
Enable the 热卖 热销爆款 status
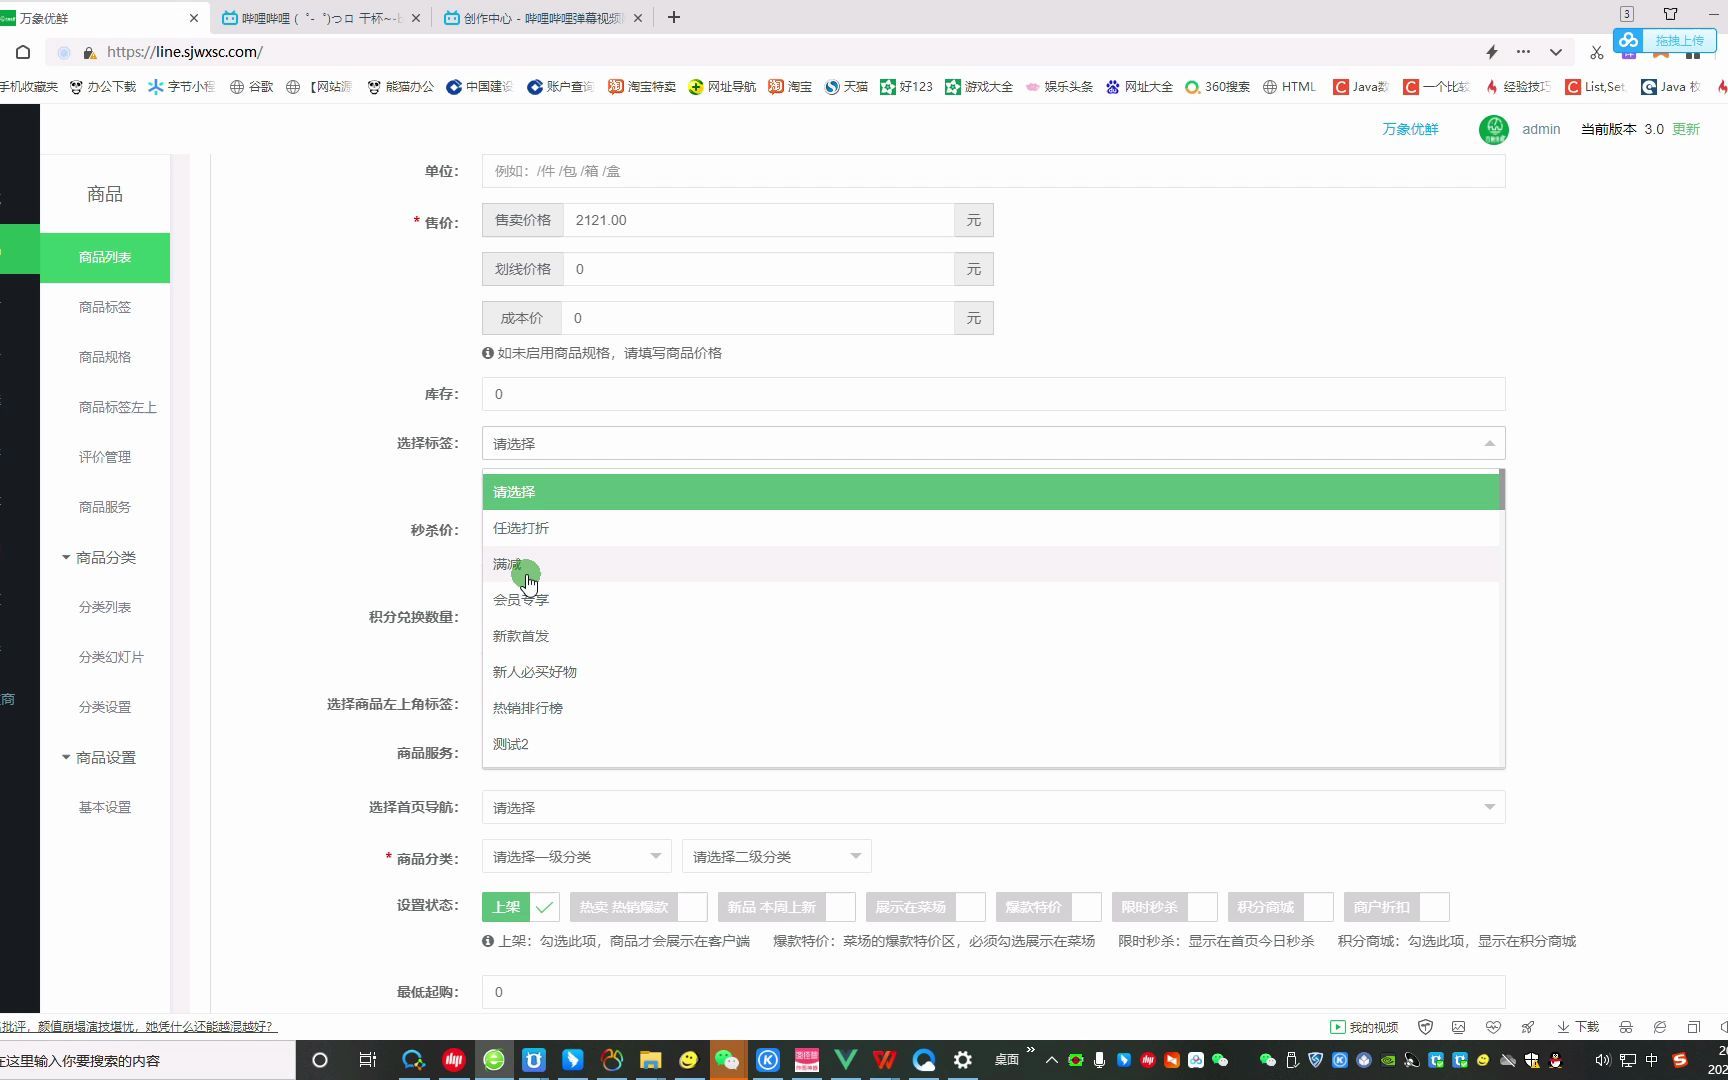(x=692, y=907)
